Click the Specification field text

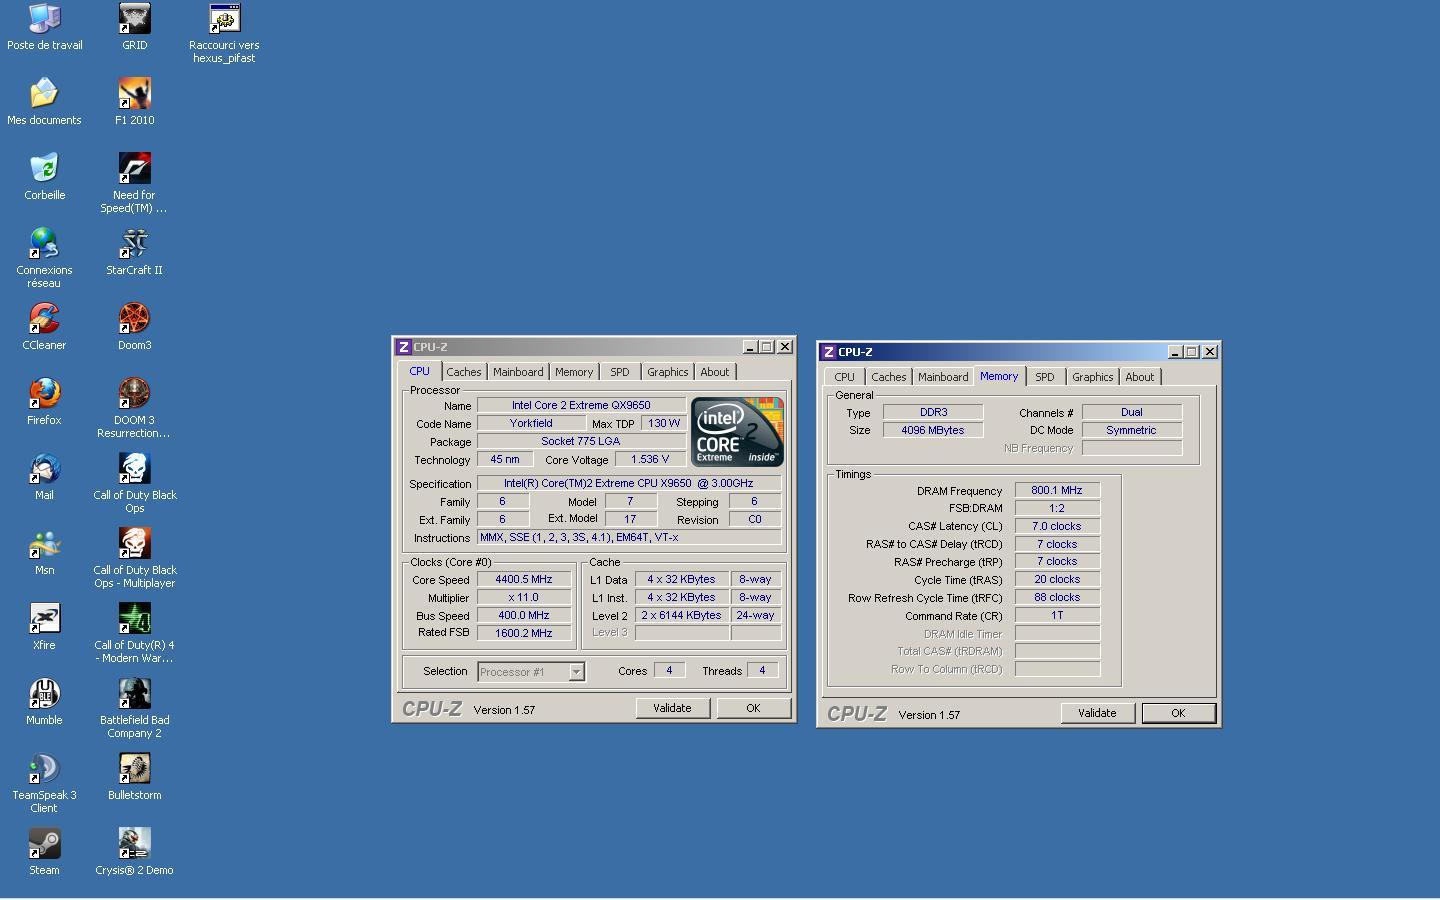point(629,484)
